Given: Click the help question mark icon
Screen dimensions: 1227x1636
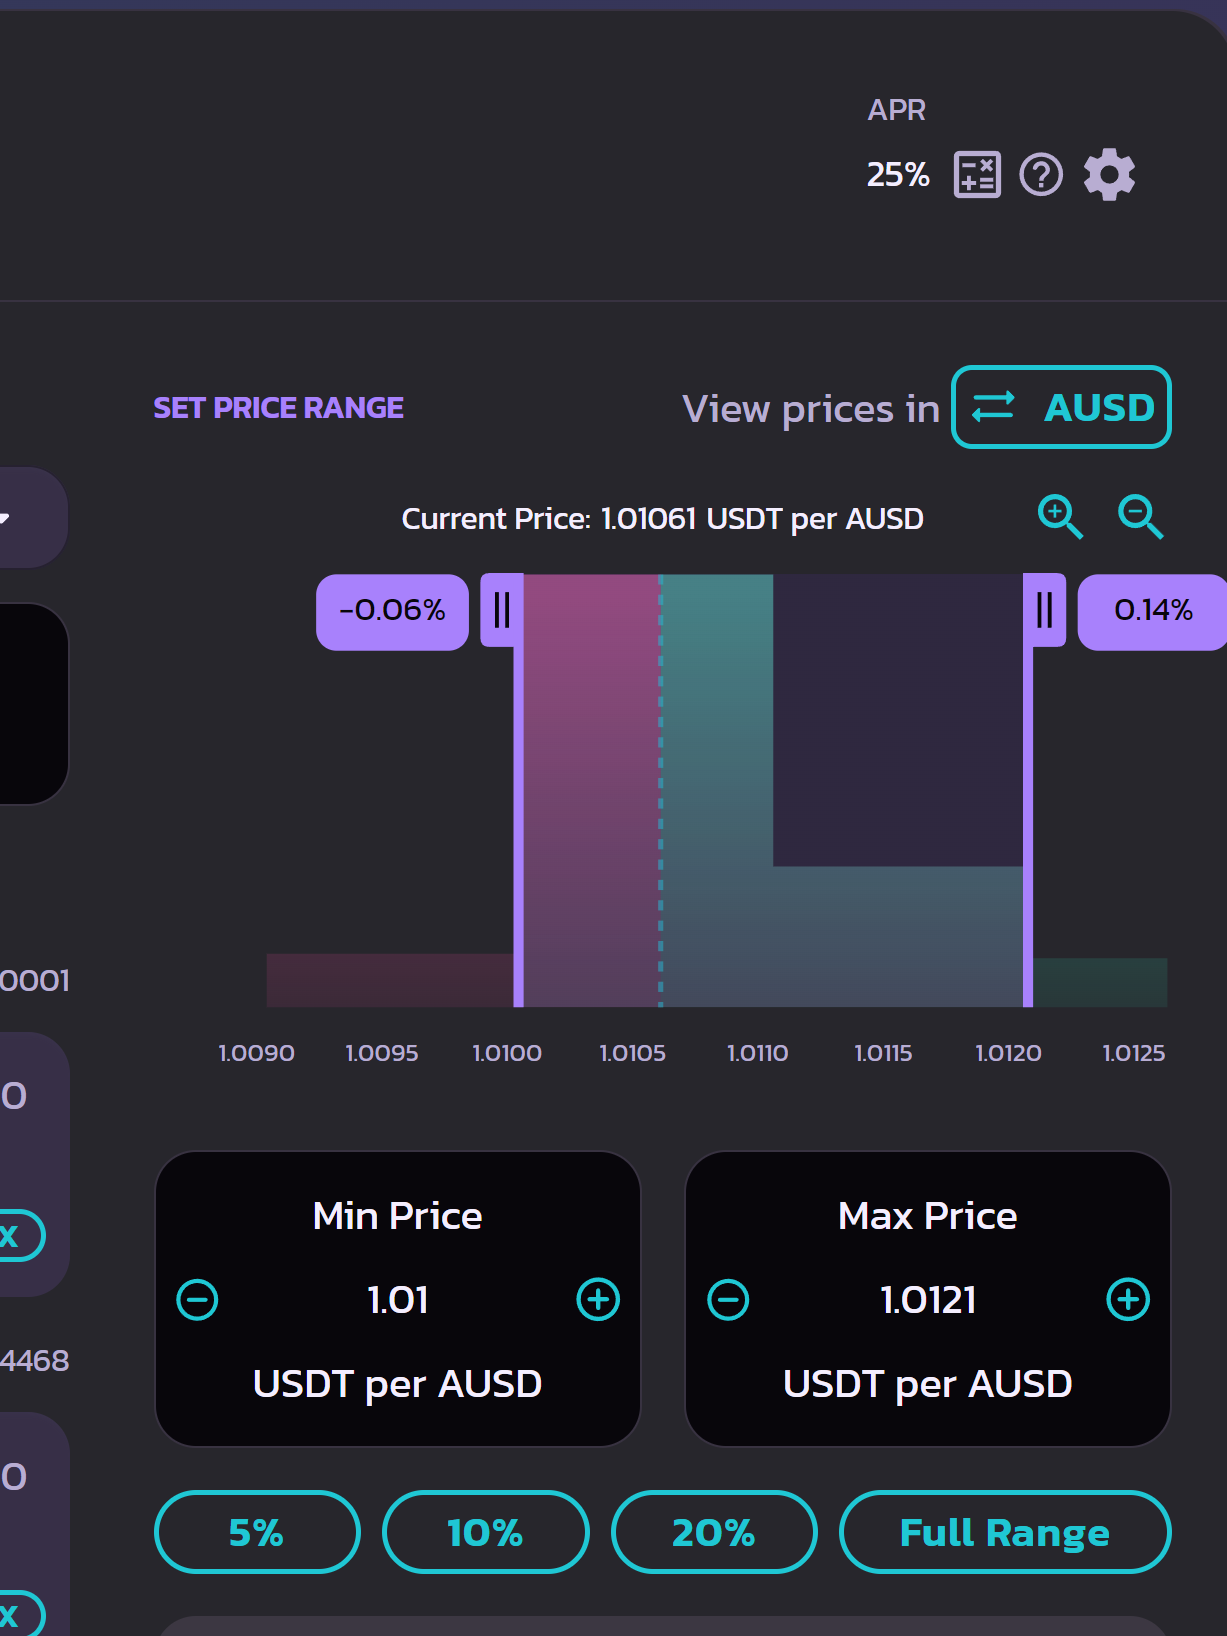Looking at the screenshot, I should 1041,175.
